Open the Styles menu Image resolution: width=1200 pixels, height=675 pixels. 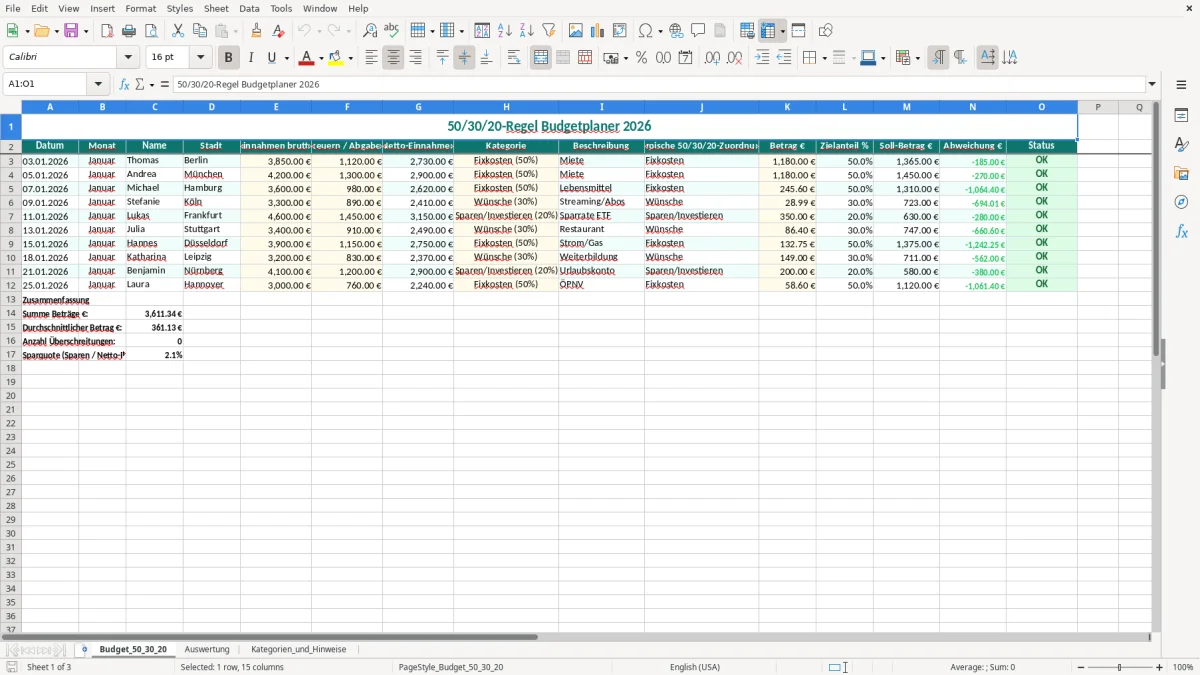click(180, 8)
